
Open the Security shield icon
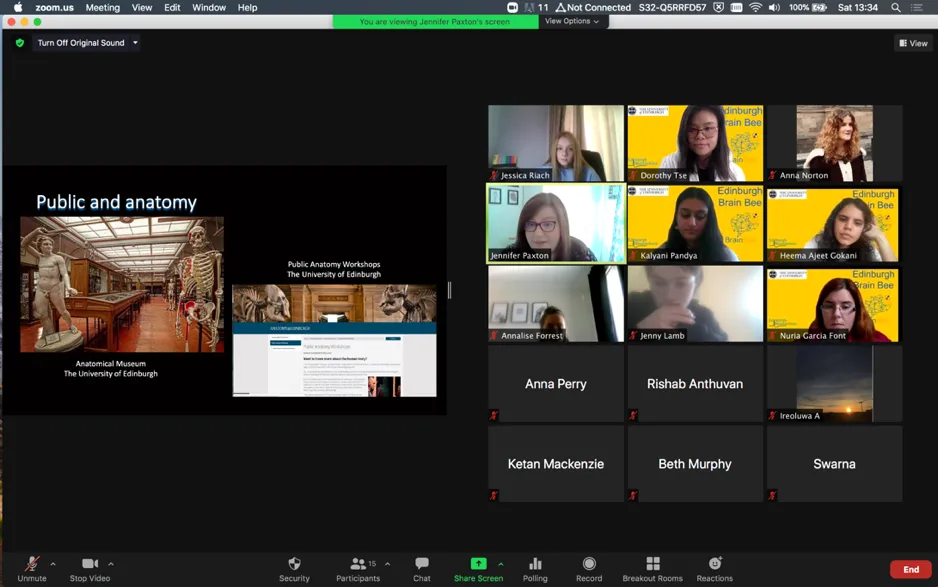(294, 565)
